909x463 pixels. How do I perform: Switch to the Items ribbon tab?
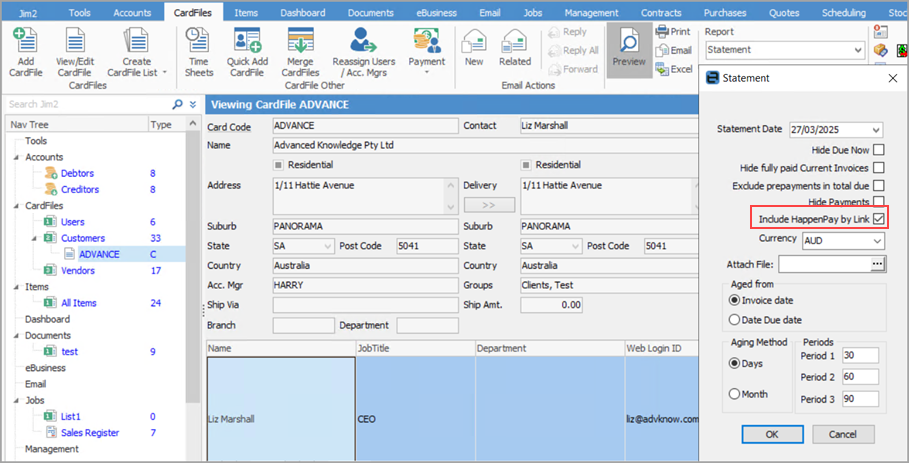click(x=246, y=12)
